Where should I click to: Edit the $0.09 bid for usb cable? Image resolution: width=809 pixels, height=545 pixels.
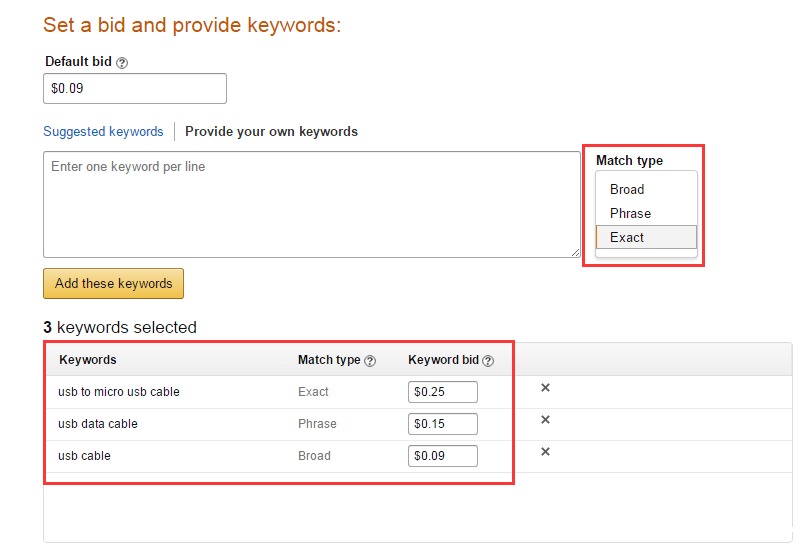(442, 456)
